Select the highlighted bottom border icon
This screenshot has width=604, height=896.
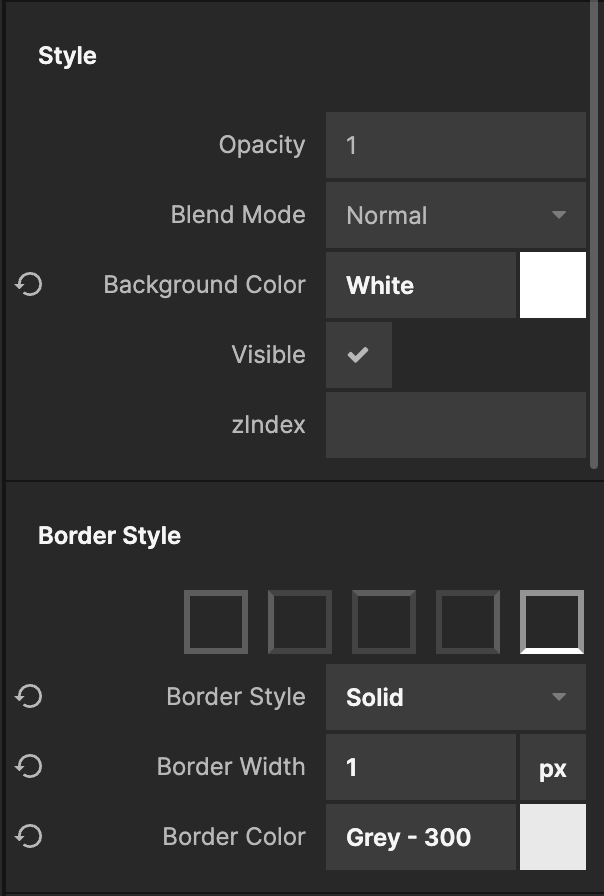point(552,622)
